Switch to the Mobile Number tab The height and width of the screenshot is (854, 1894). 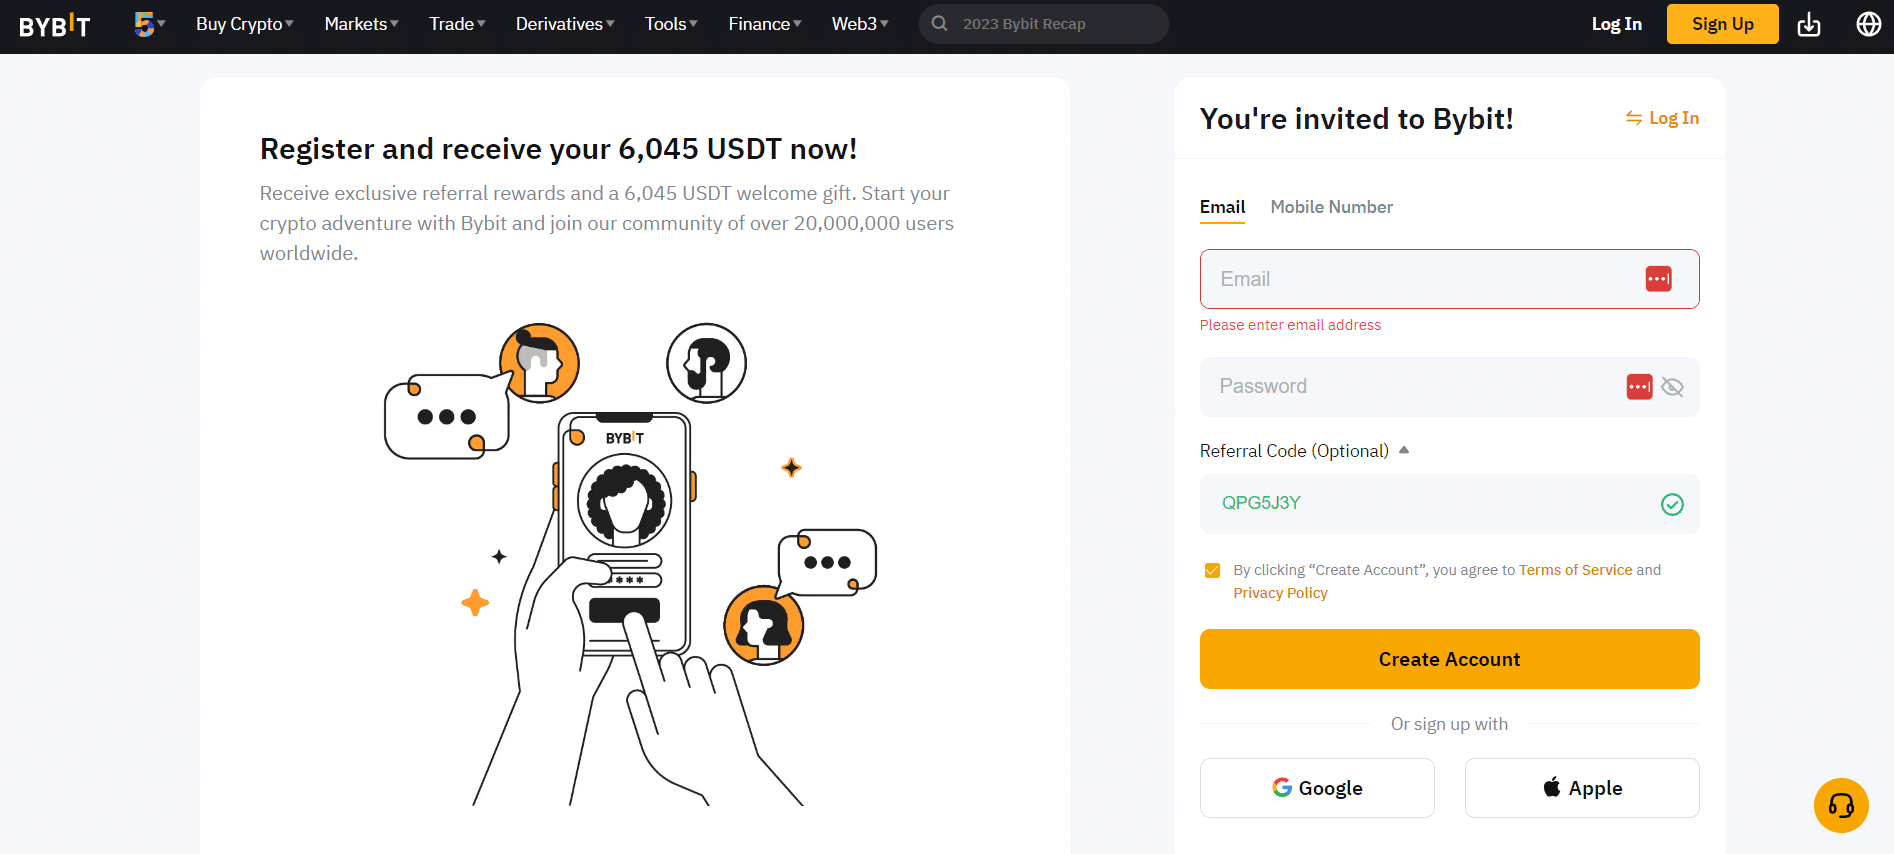pos(1331,207)
